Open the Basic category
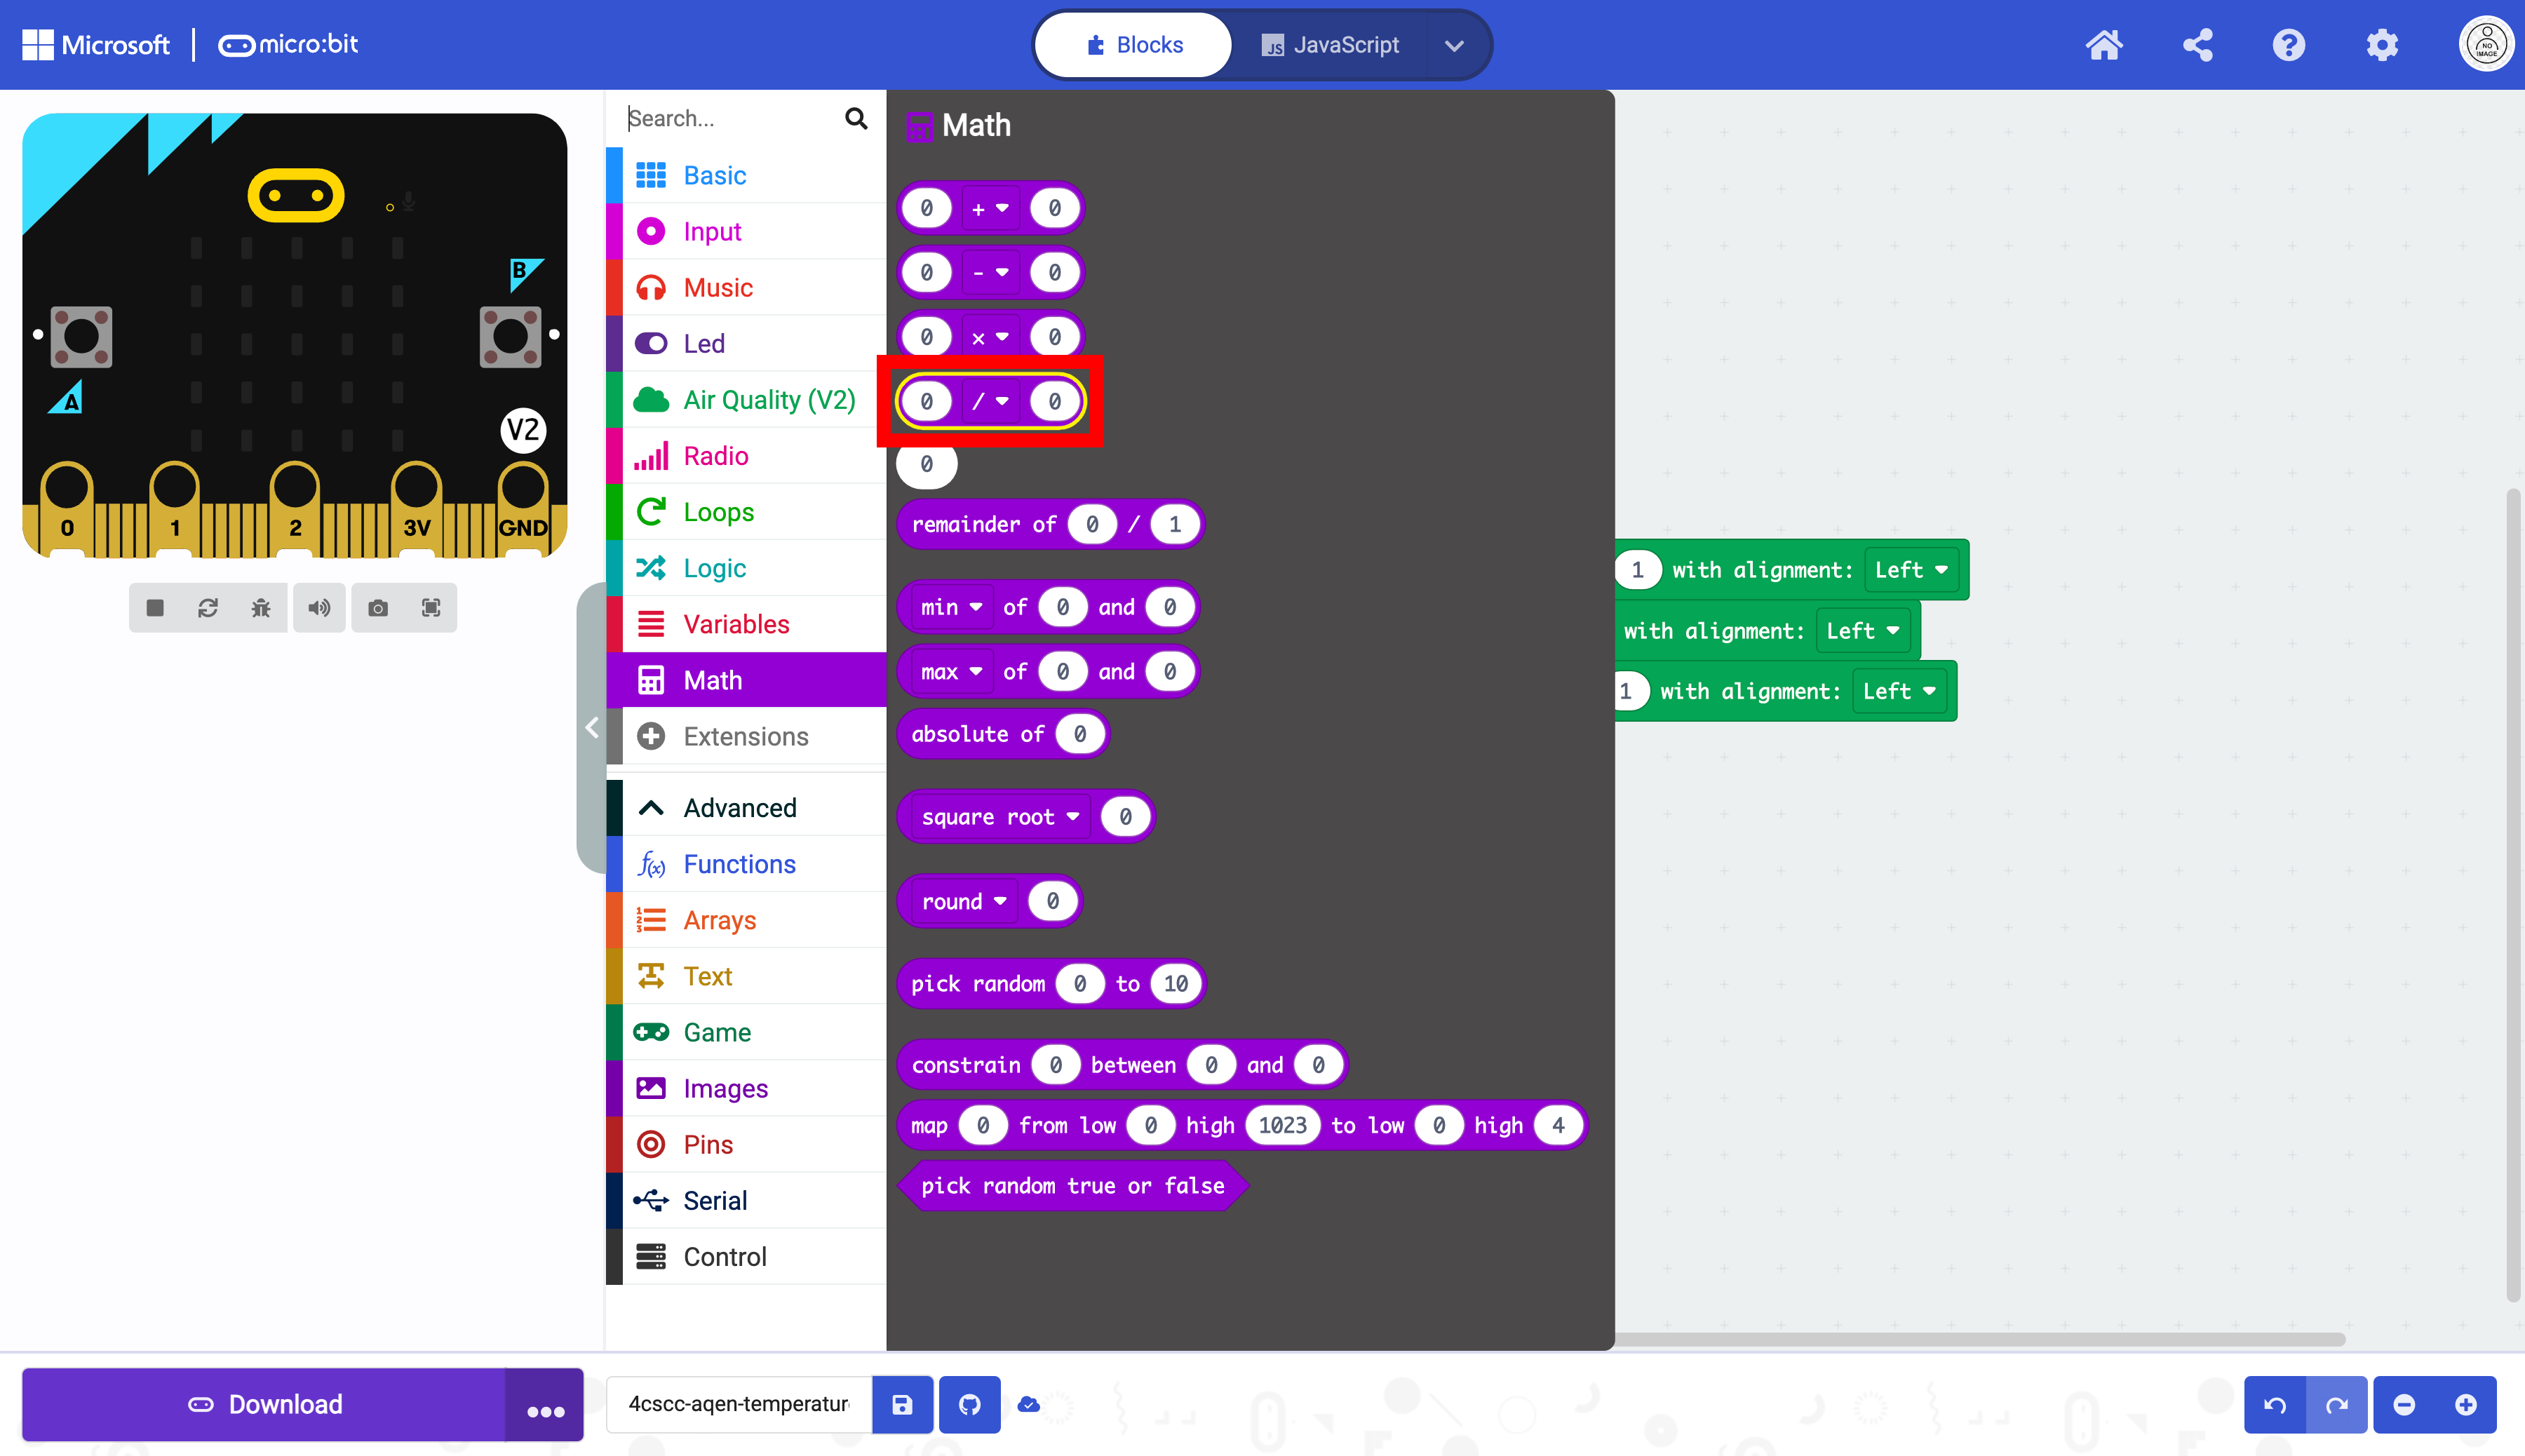 [x=746, y=175]
